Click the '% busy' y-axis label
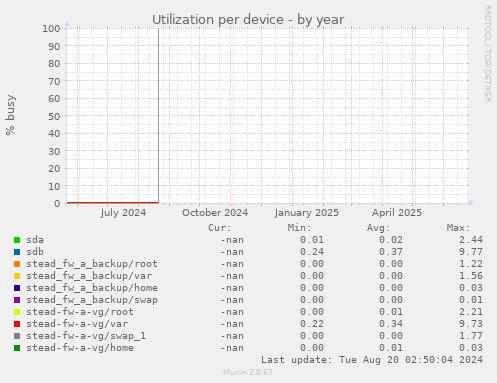The height and width of the screenshot is (383, 497). pyautogui.click(x=10, y=115)
